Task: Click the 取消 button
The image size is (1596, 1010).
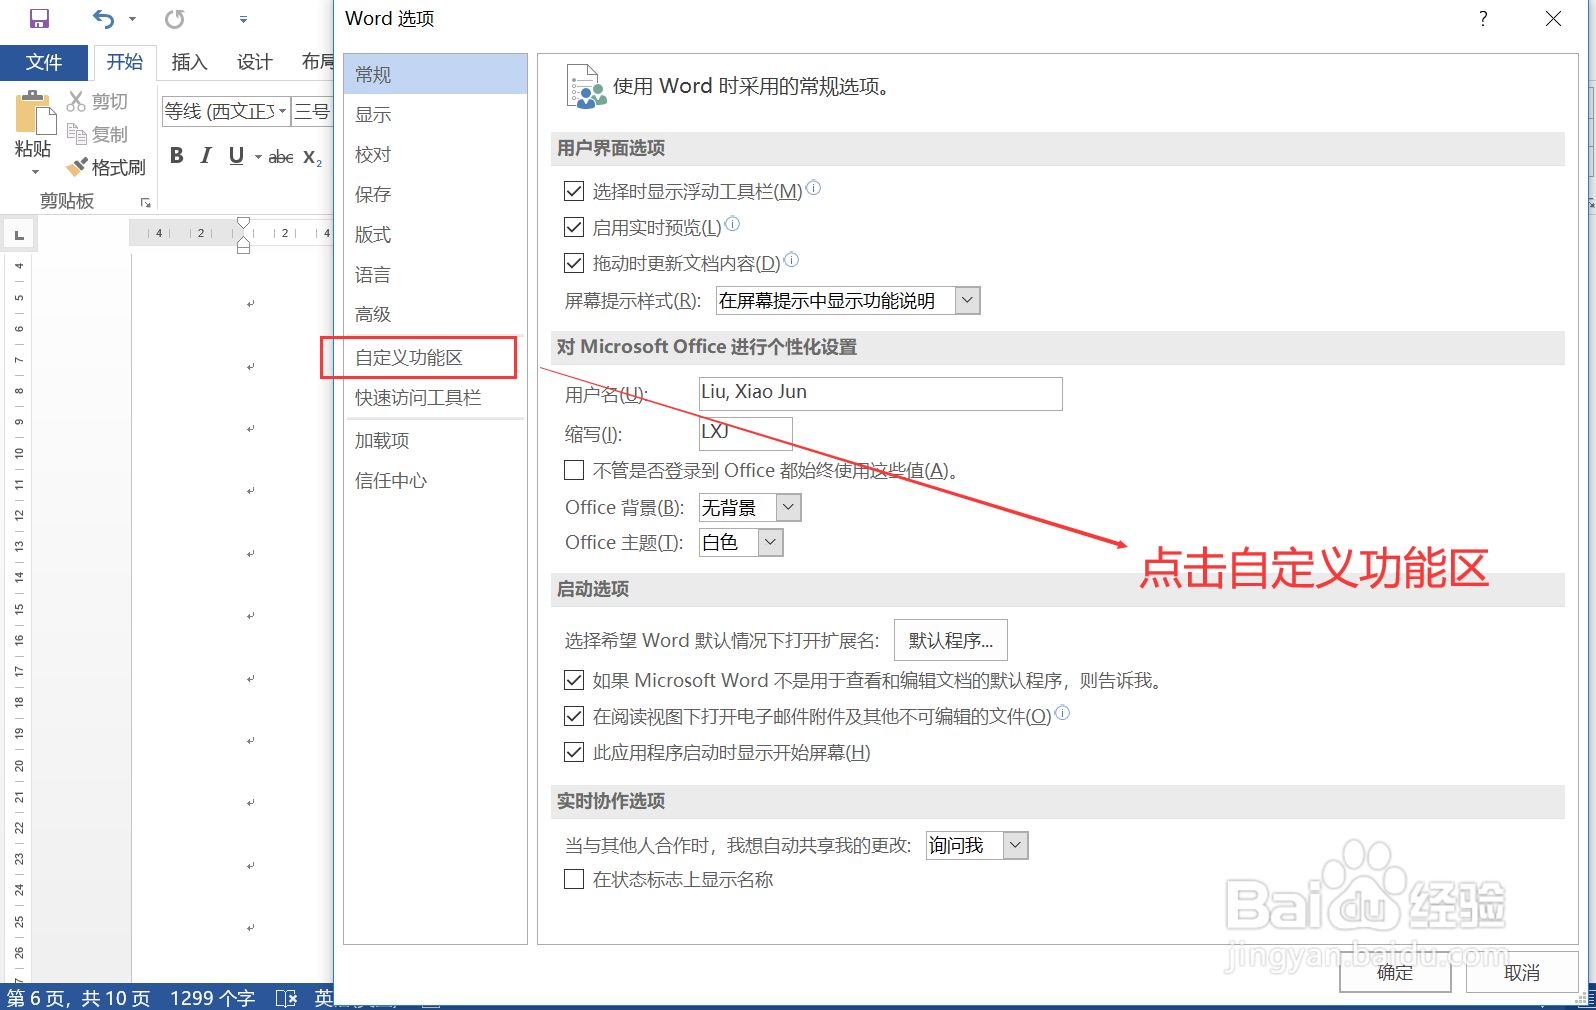Action: click(x=1522, y=972)
